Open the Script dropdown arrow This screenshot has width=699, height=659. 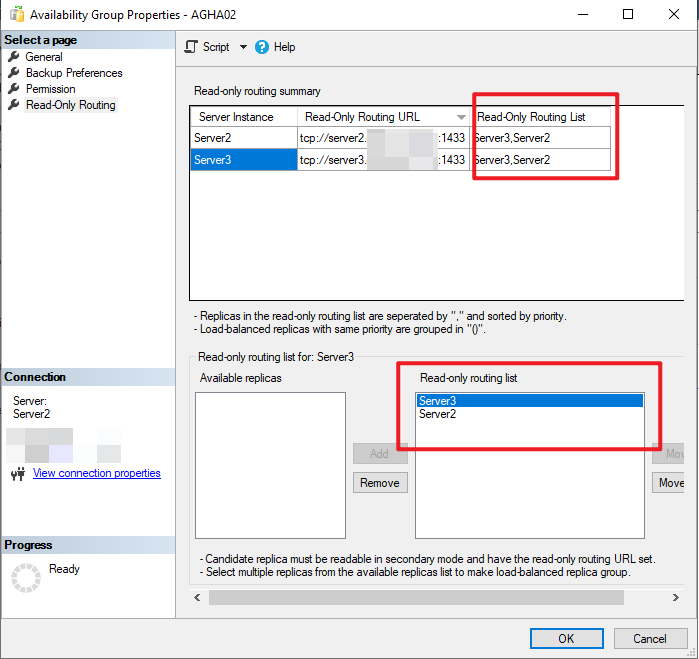coord(243,47)
